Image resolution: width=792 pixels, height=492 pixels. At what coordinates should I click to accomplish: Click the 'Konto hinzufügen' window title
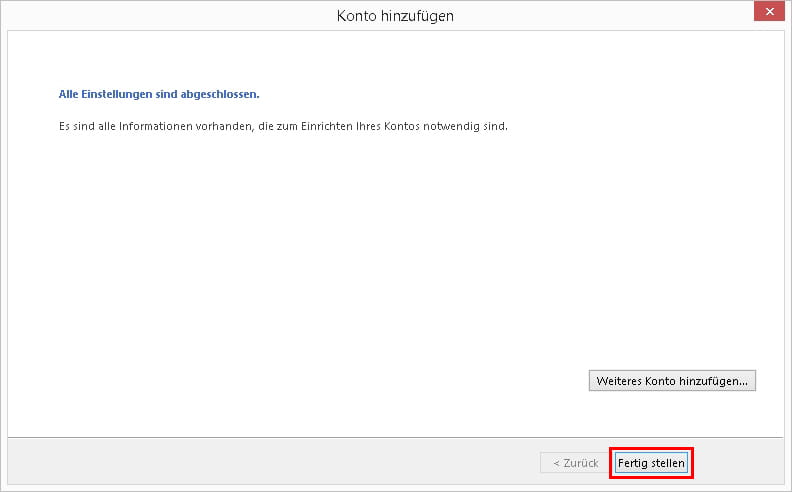[x=395, y=16]
